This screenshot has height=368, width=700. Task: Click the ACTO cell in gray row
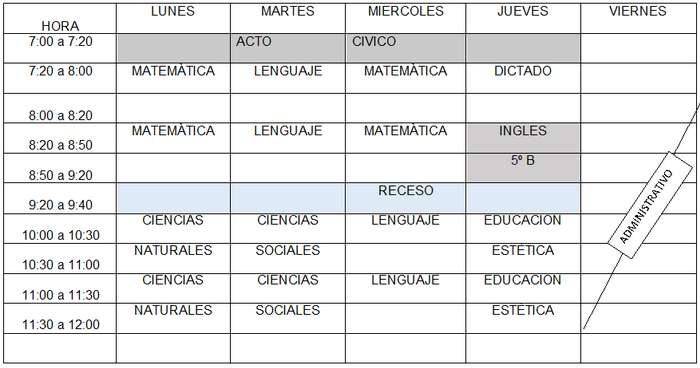pos(288,48)
